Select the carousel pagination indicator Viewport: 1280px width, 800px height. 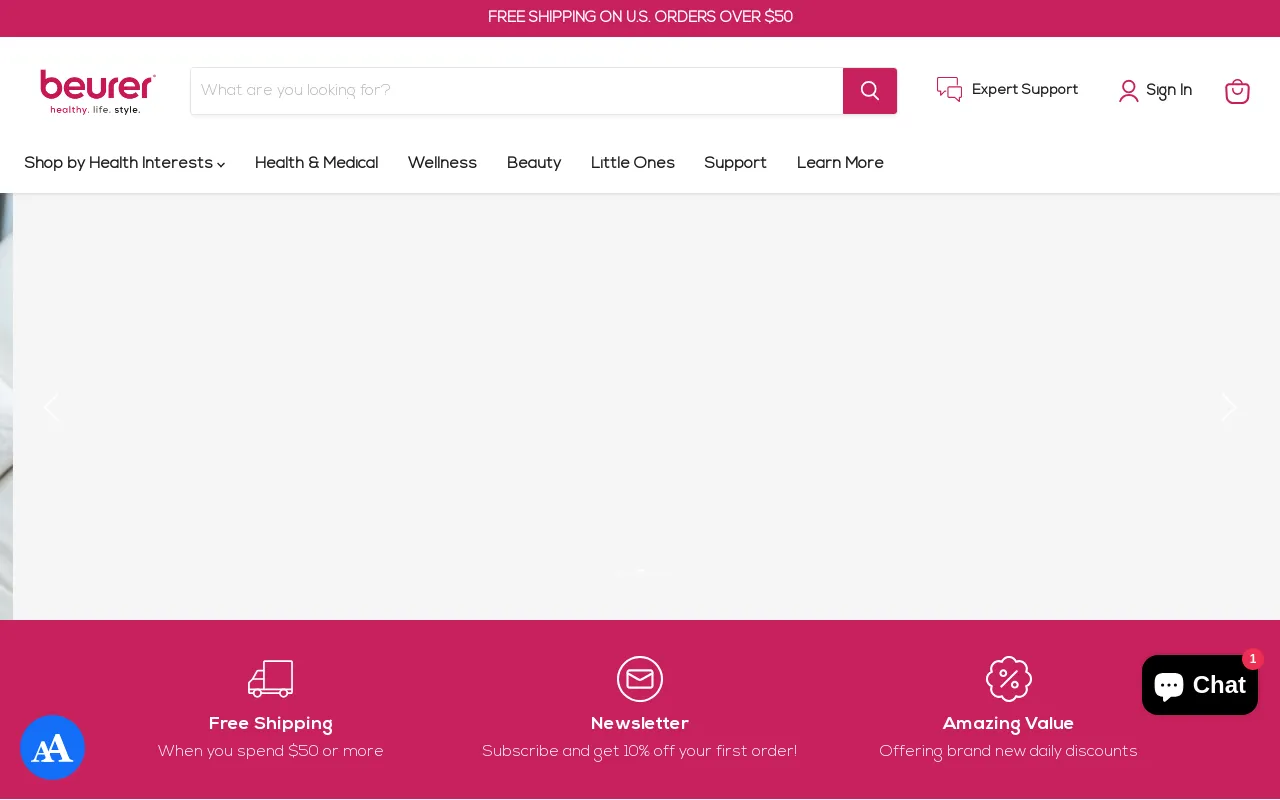pyautogui.click(x=640, y=572)
